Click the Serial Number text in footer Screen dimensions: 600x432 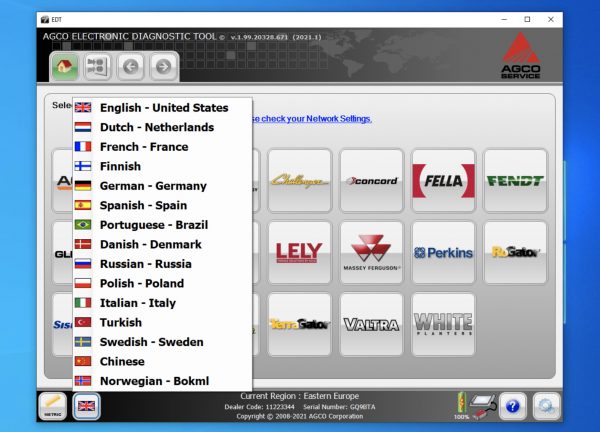click(x=339, y=407)
